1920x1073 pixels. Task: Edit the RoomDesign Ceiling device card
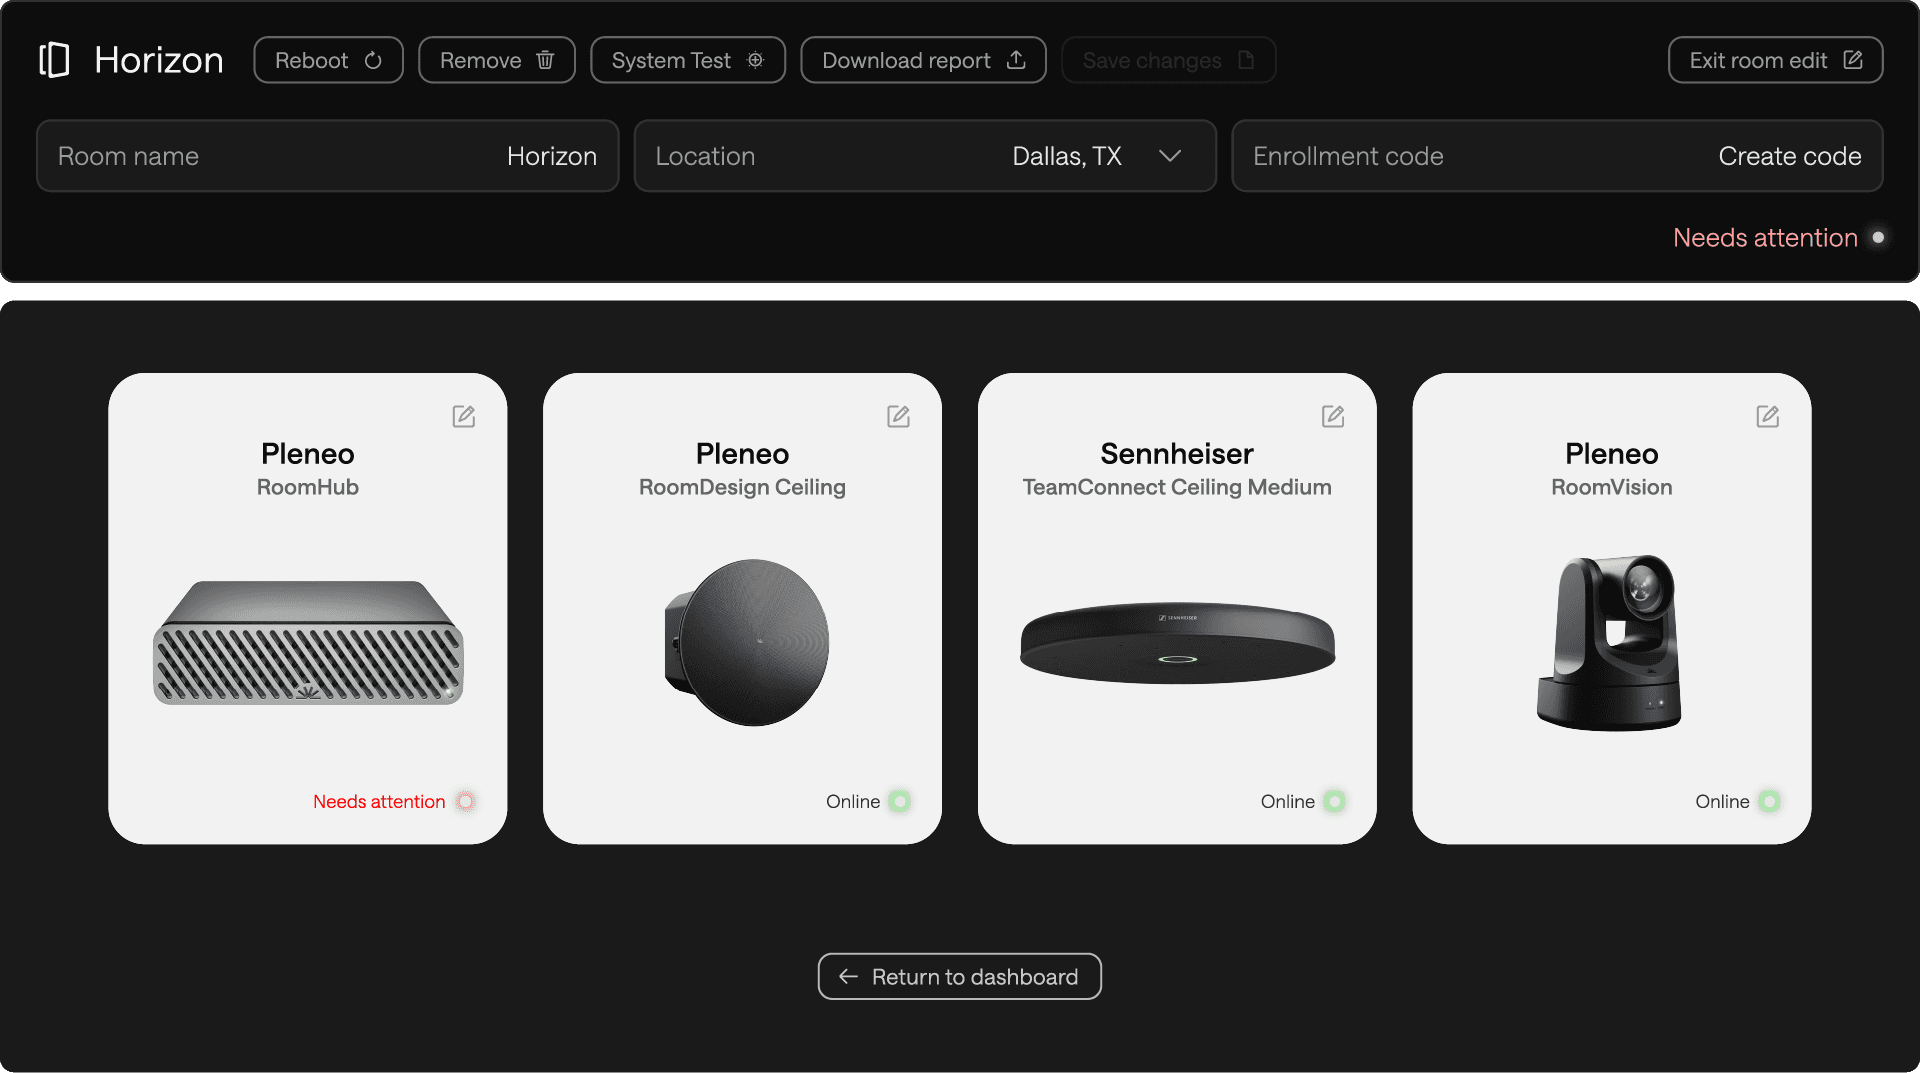point(898,416)
